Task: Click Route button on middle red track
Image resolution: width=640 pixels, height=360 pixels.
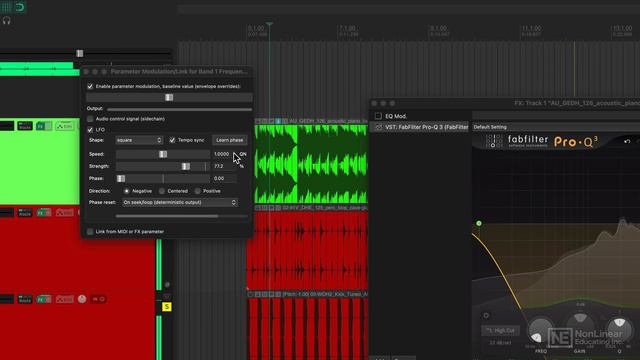Action: coord(25,212)
